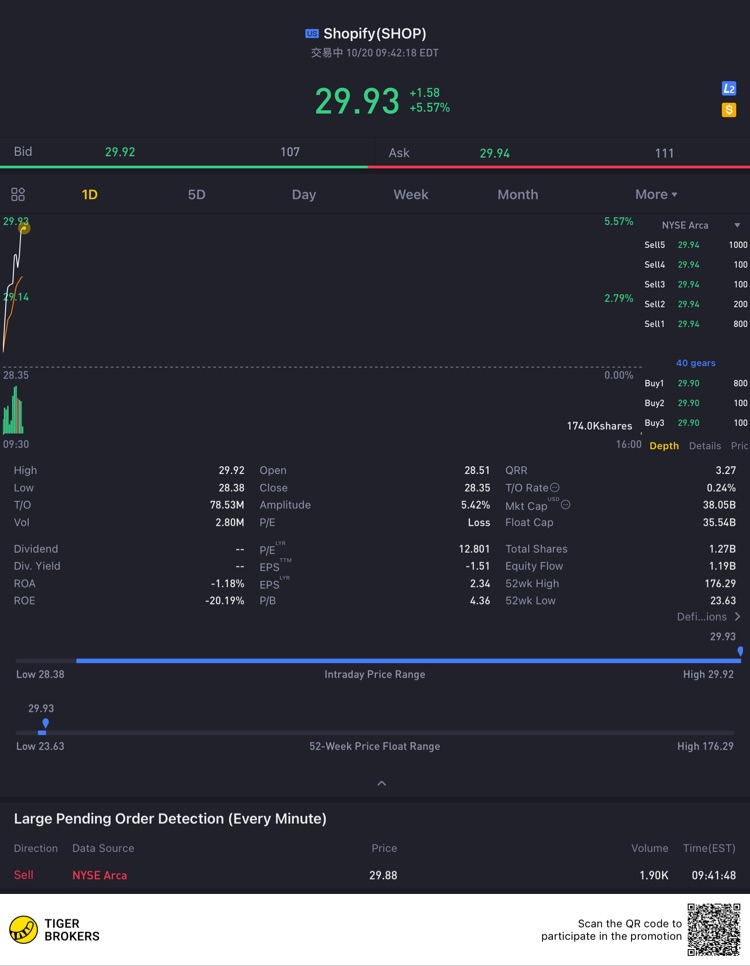Viewport: 750px width, 966px height.
Task: Tap the Sell1 row with 800 shares
Action: pos(696,323)
